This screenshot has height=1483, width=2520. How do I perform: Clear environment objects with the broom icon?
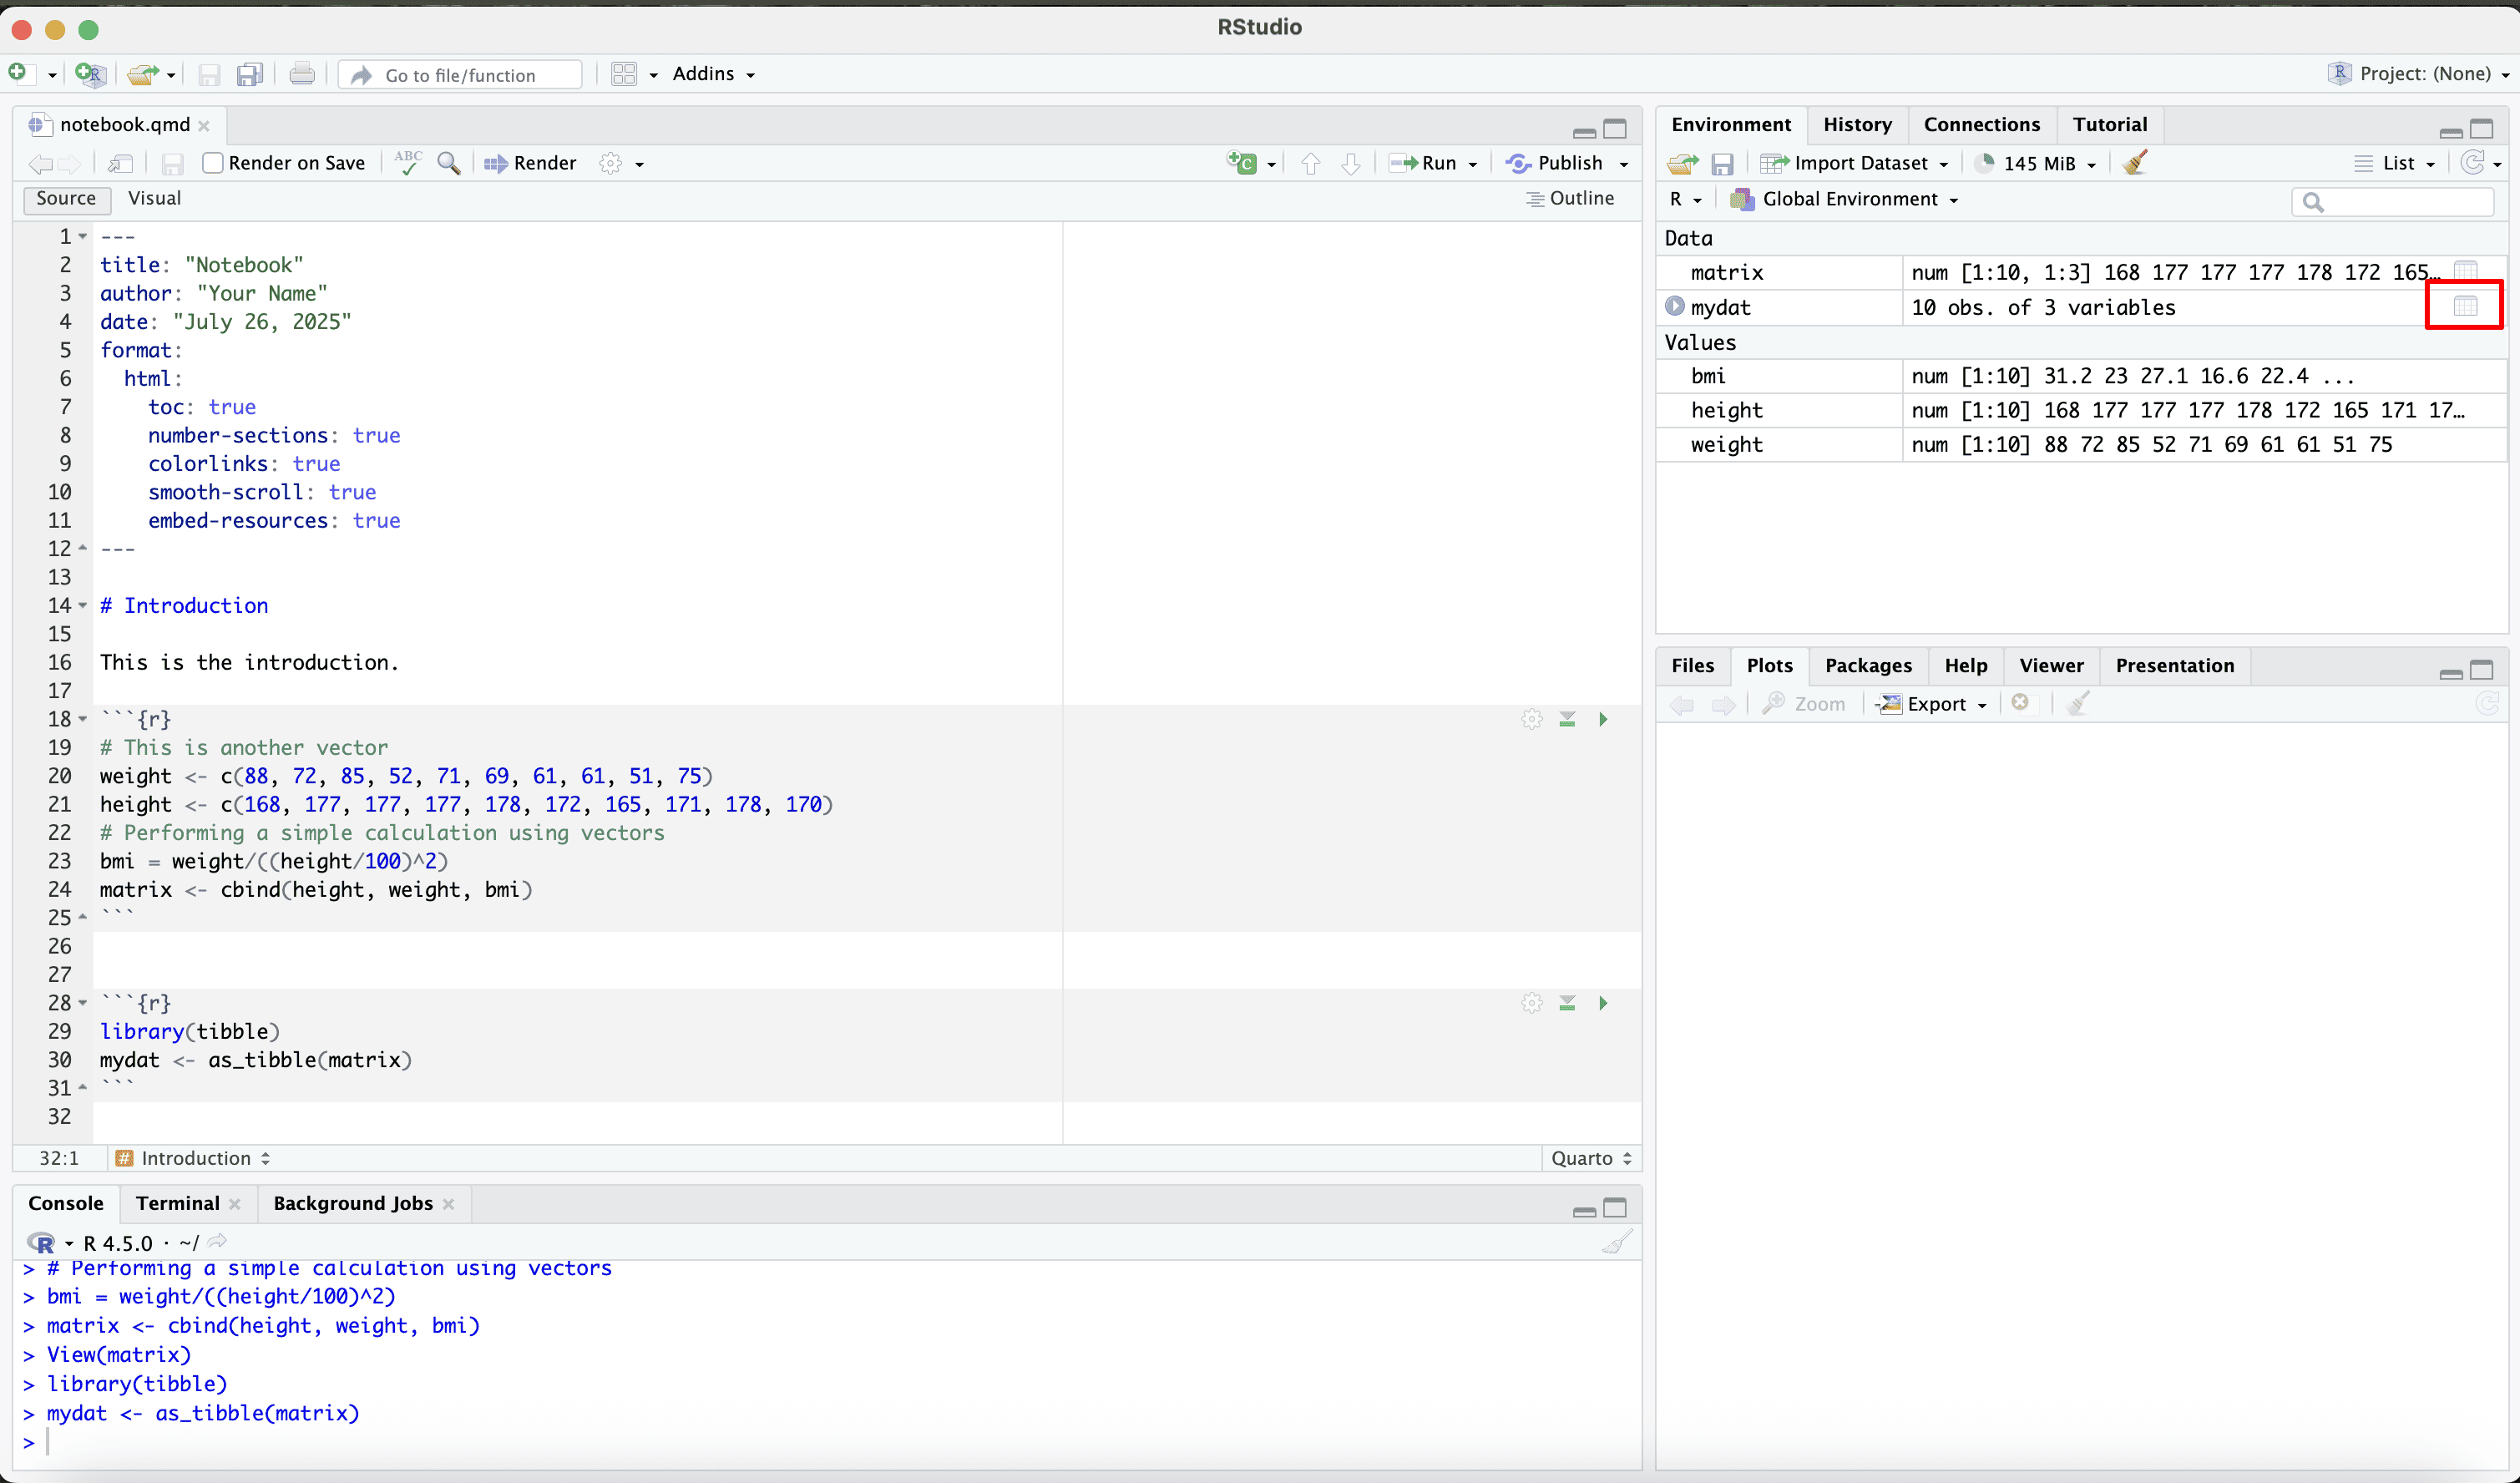click(x=2135, y=163)
